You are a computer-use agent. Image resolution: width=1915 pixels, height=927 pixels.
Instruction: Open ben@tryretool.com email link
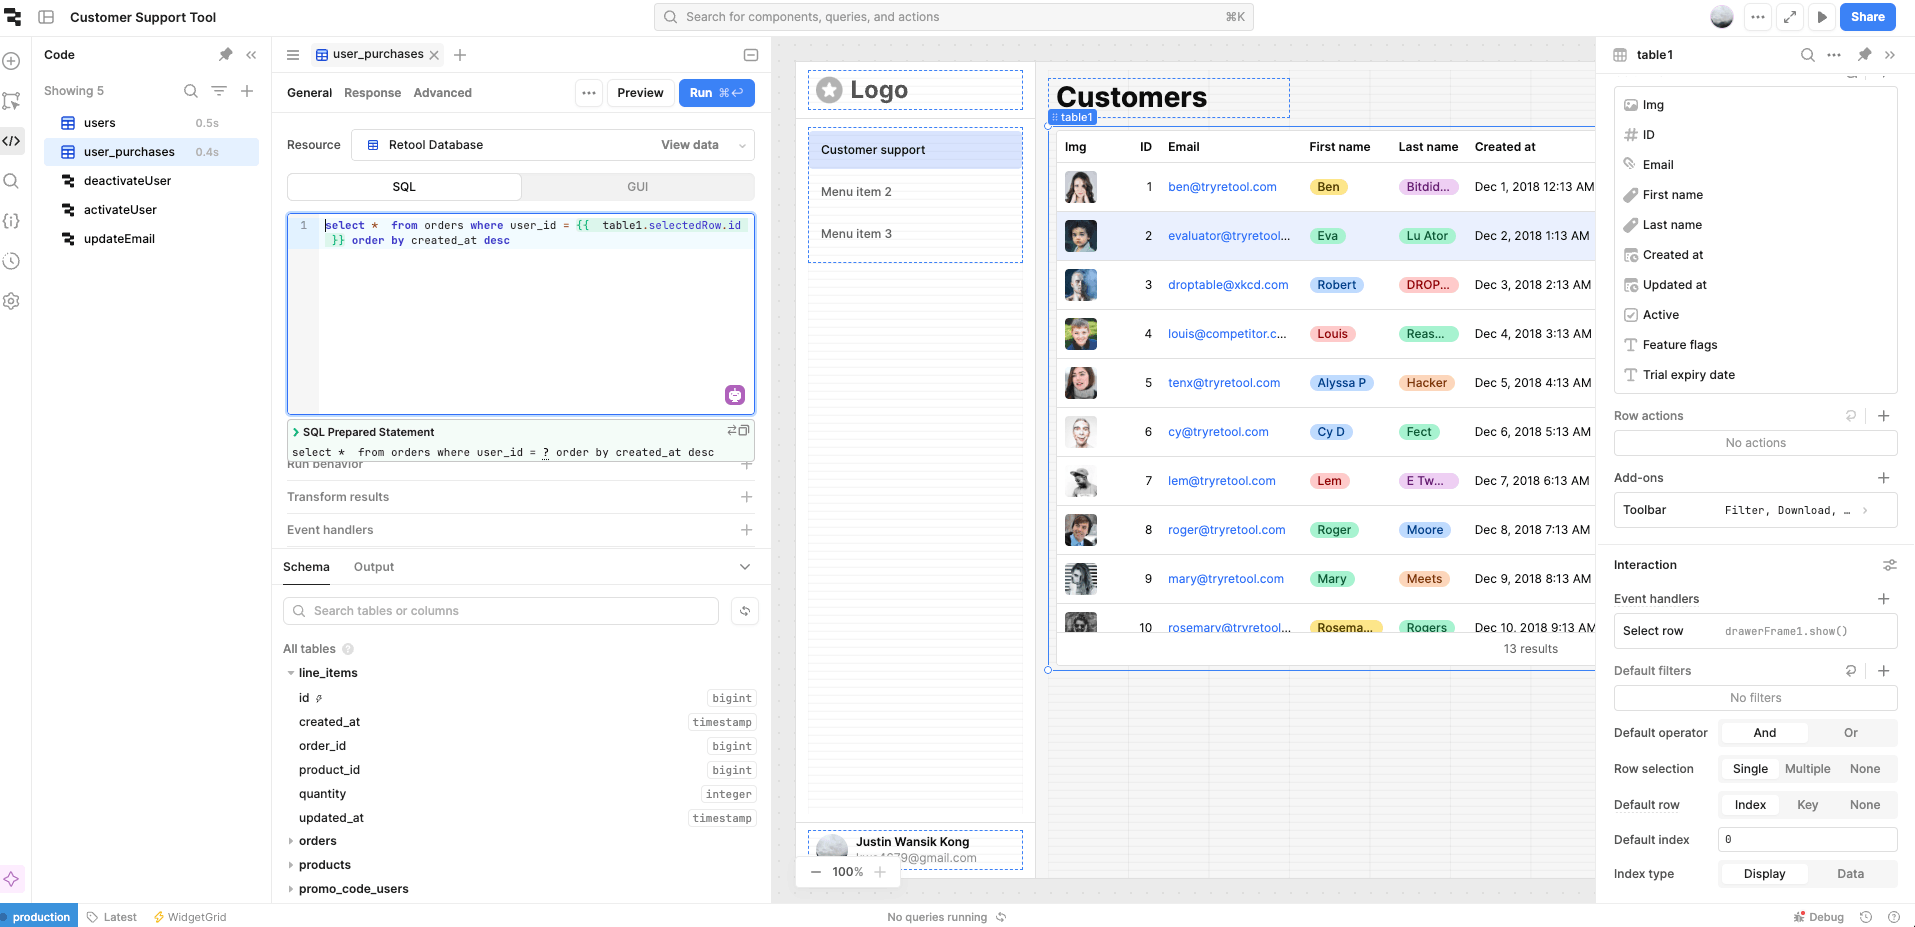coord(1222,187)
